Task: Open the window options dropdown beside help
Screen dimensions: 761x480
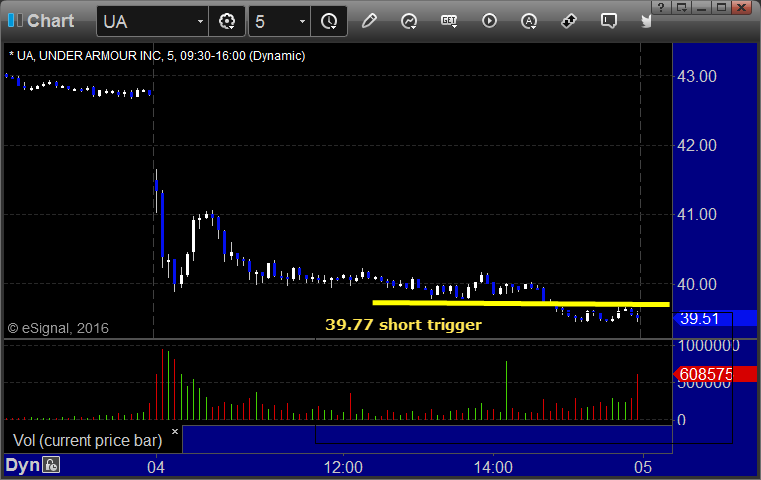Action: (681, 7)
